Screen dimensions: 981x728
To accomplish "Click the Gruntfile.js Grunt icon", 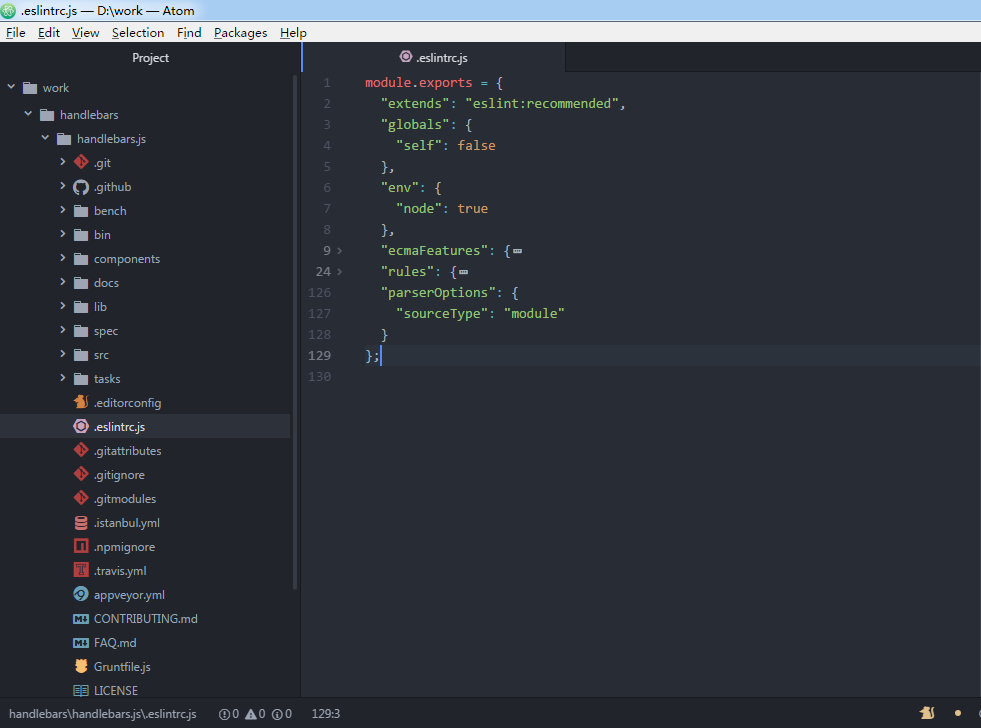I will [81, 666].
